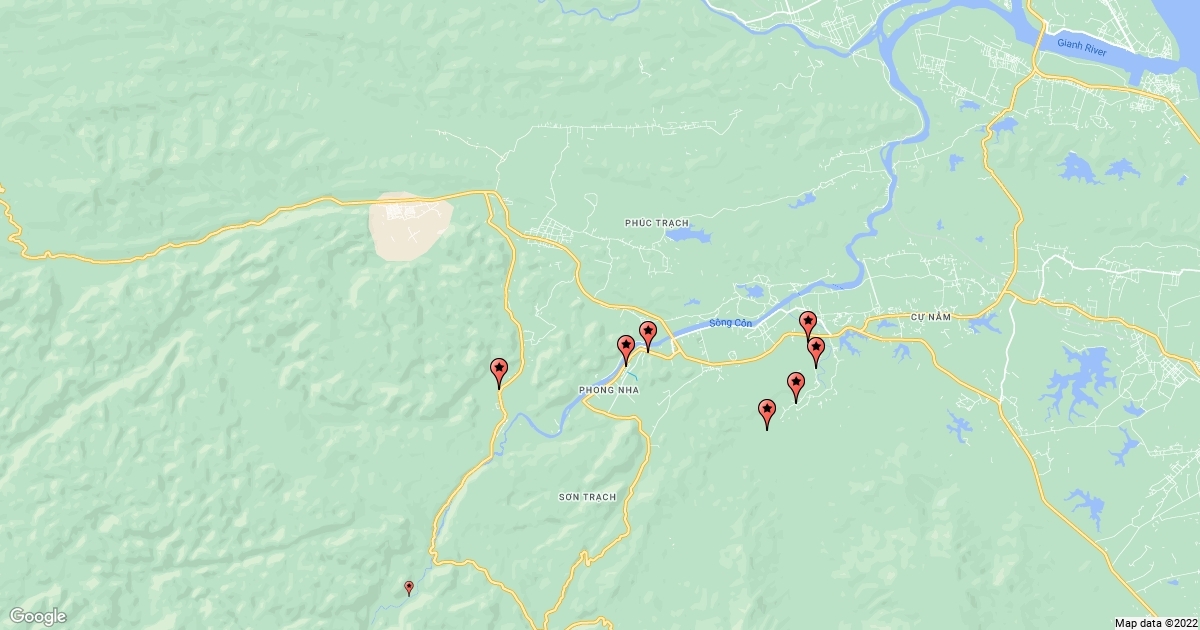Click the star marker directly above Phong Nha label

click(x=626, y=350)
